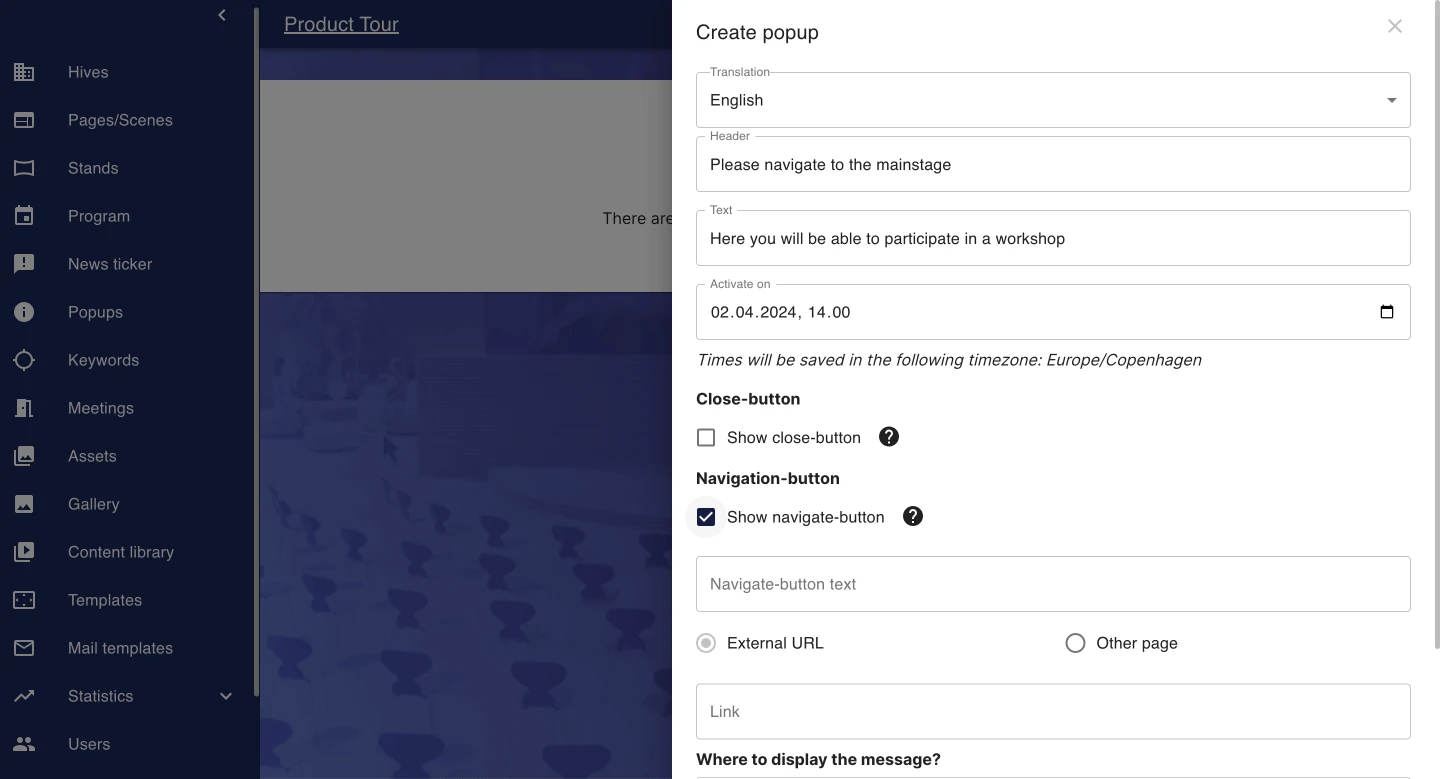The image size is (1440, 779).
Task: Uncheck the Show navigate-button checkbox
Action: coord(706,517)
